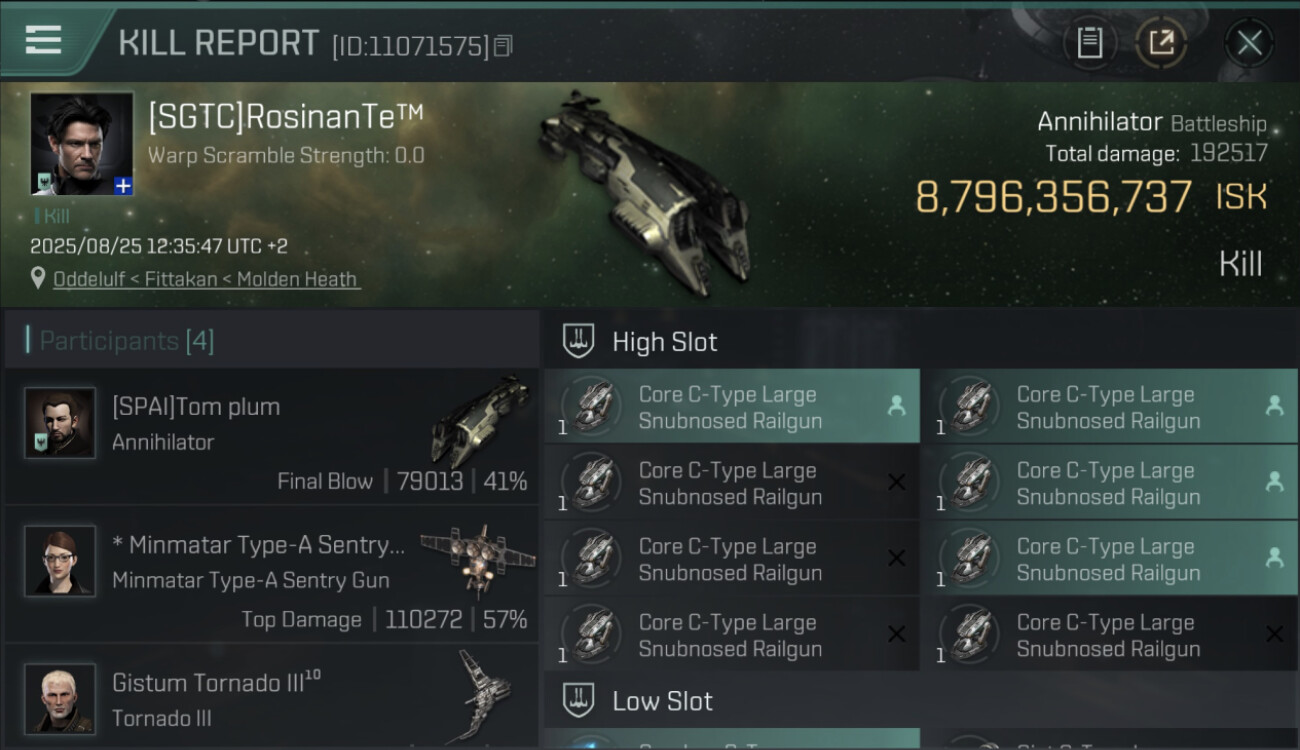Tap the blue plus on victim portrait
This screenshot has width=1300, height=750.
(x=123, y=185)
